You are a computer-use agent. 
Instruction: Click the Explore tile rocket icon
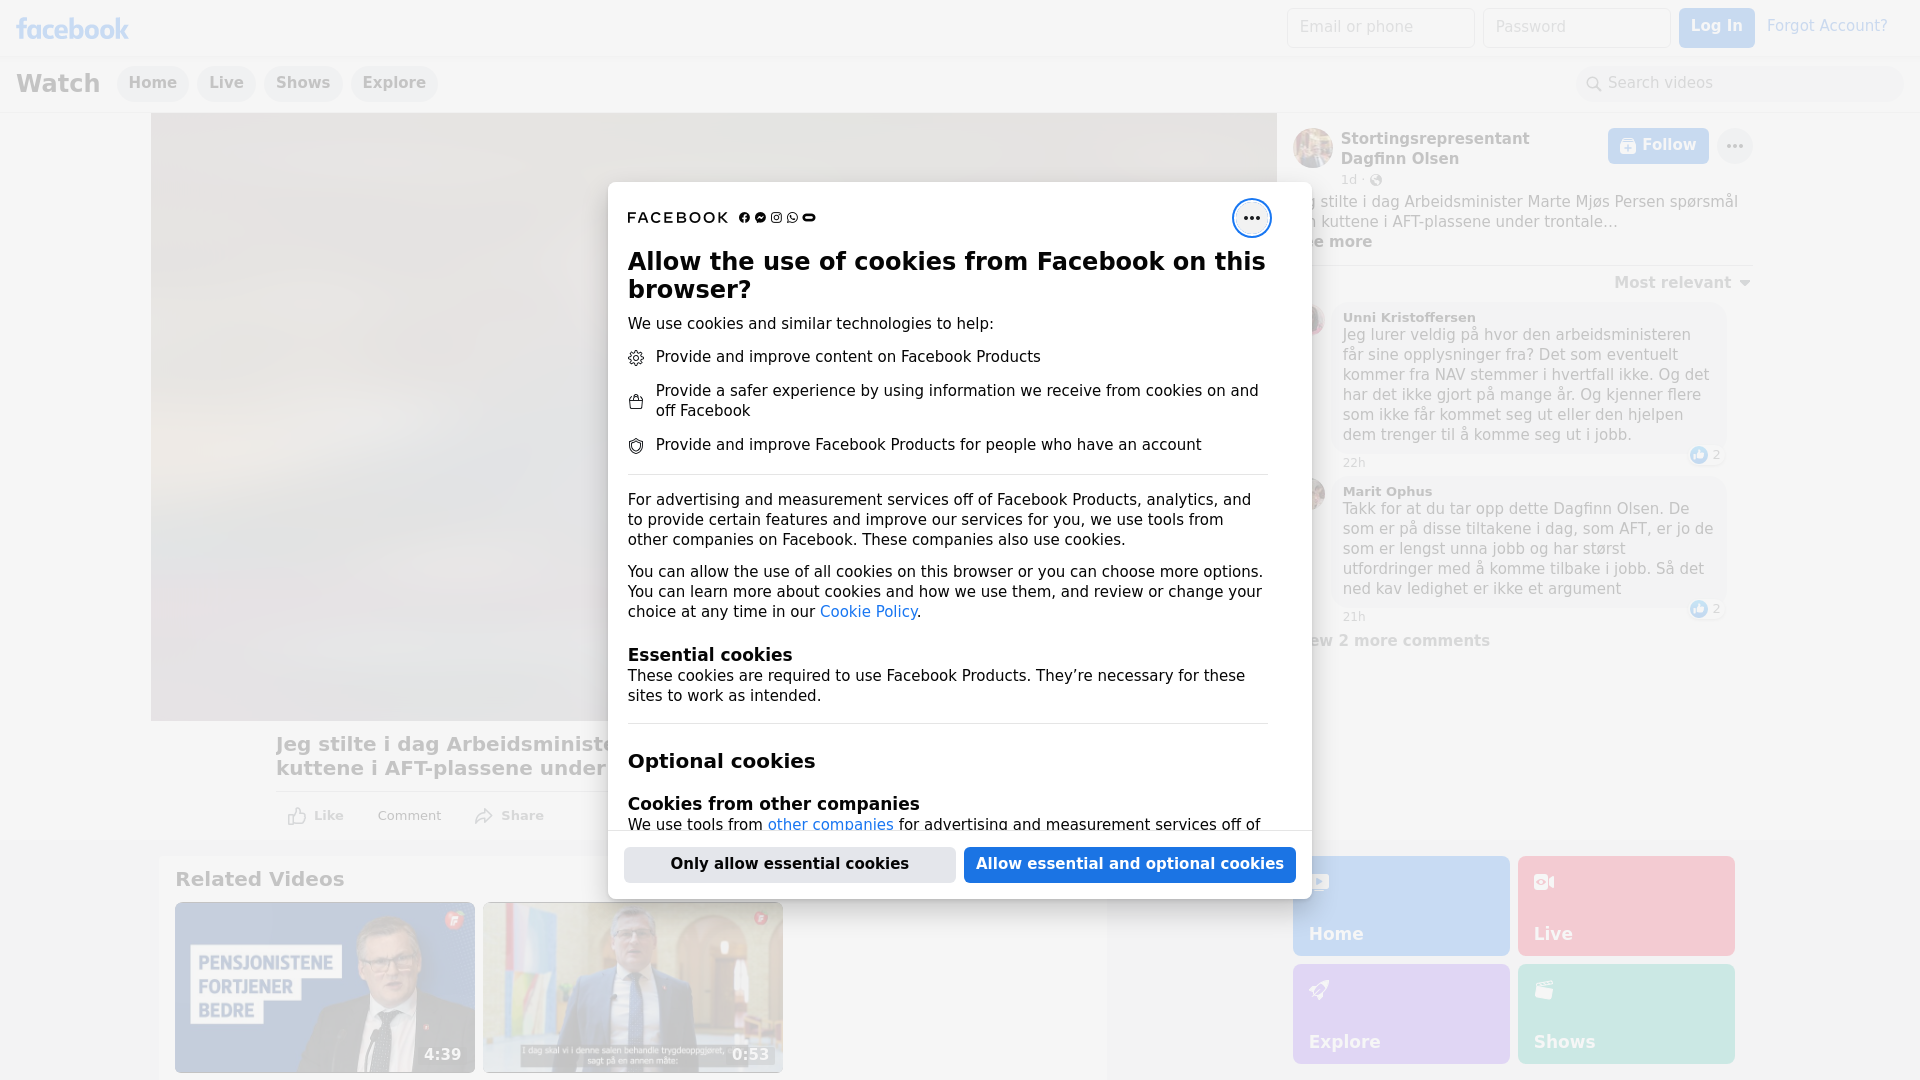pos(1319,989)
